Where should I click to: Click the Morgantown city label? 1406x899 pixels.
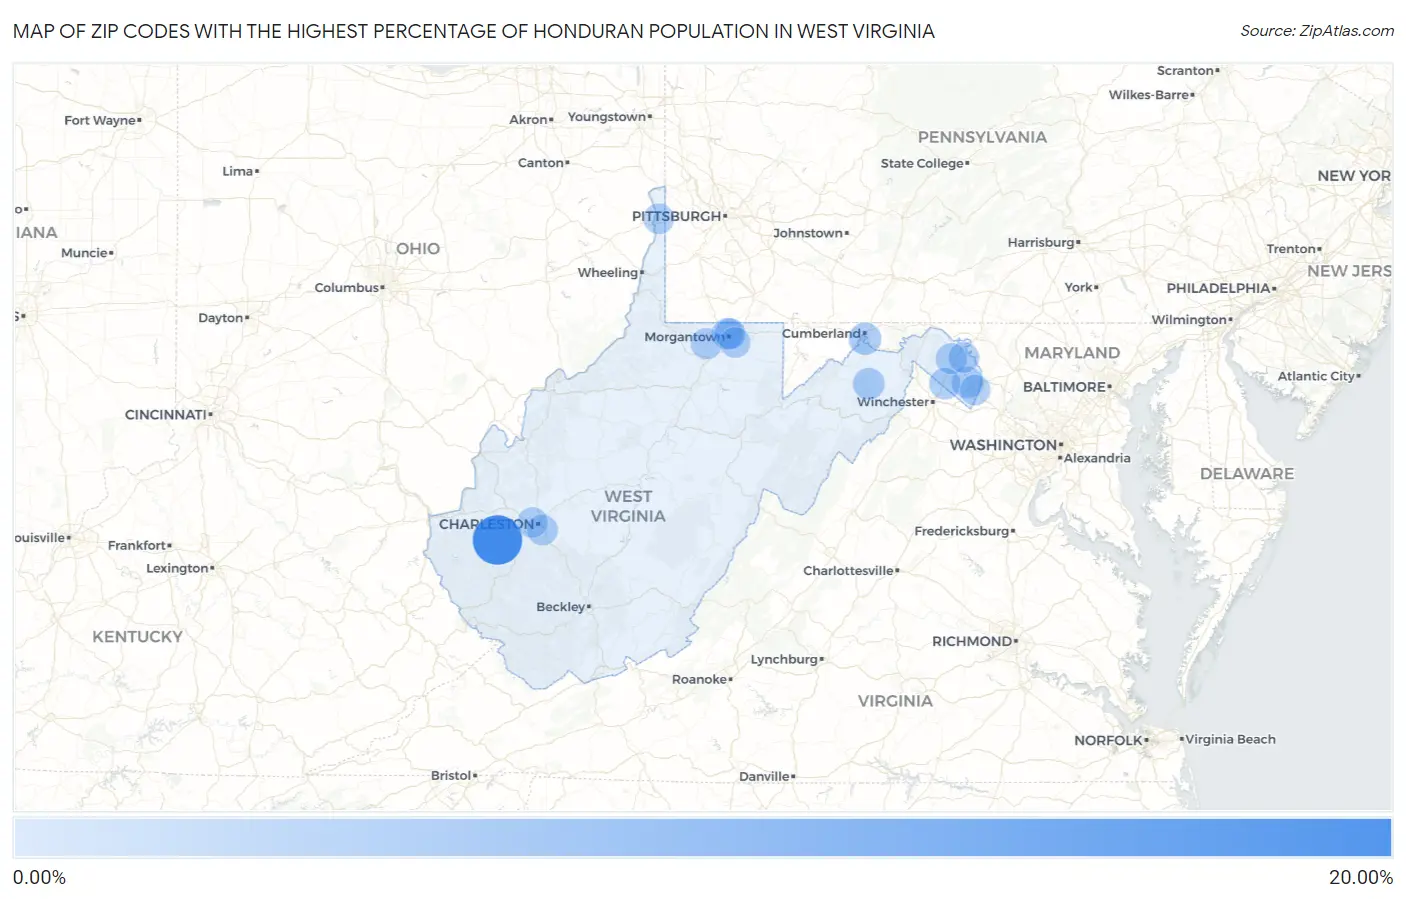684,337
